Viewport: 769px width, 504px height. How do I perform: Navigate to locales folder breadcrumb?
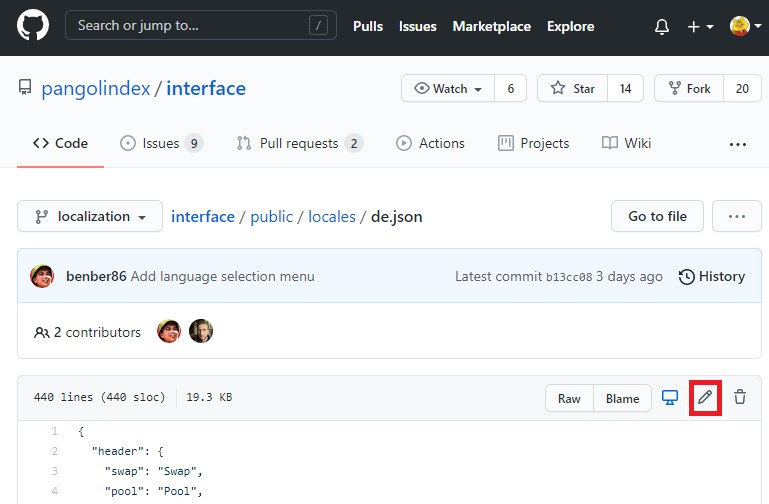point(332,217)
